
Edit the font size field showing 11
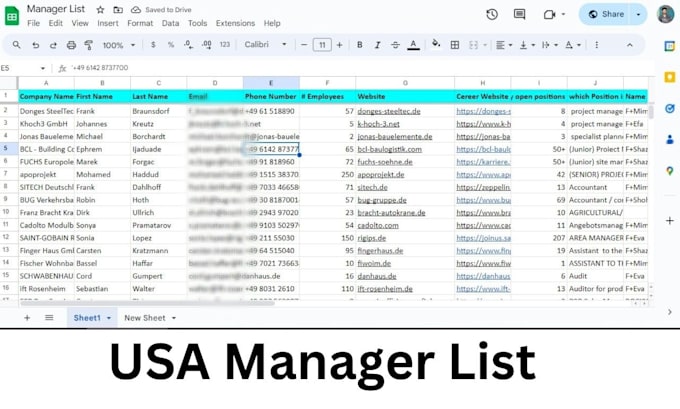322,45
